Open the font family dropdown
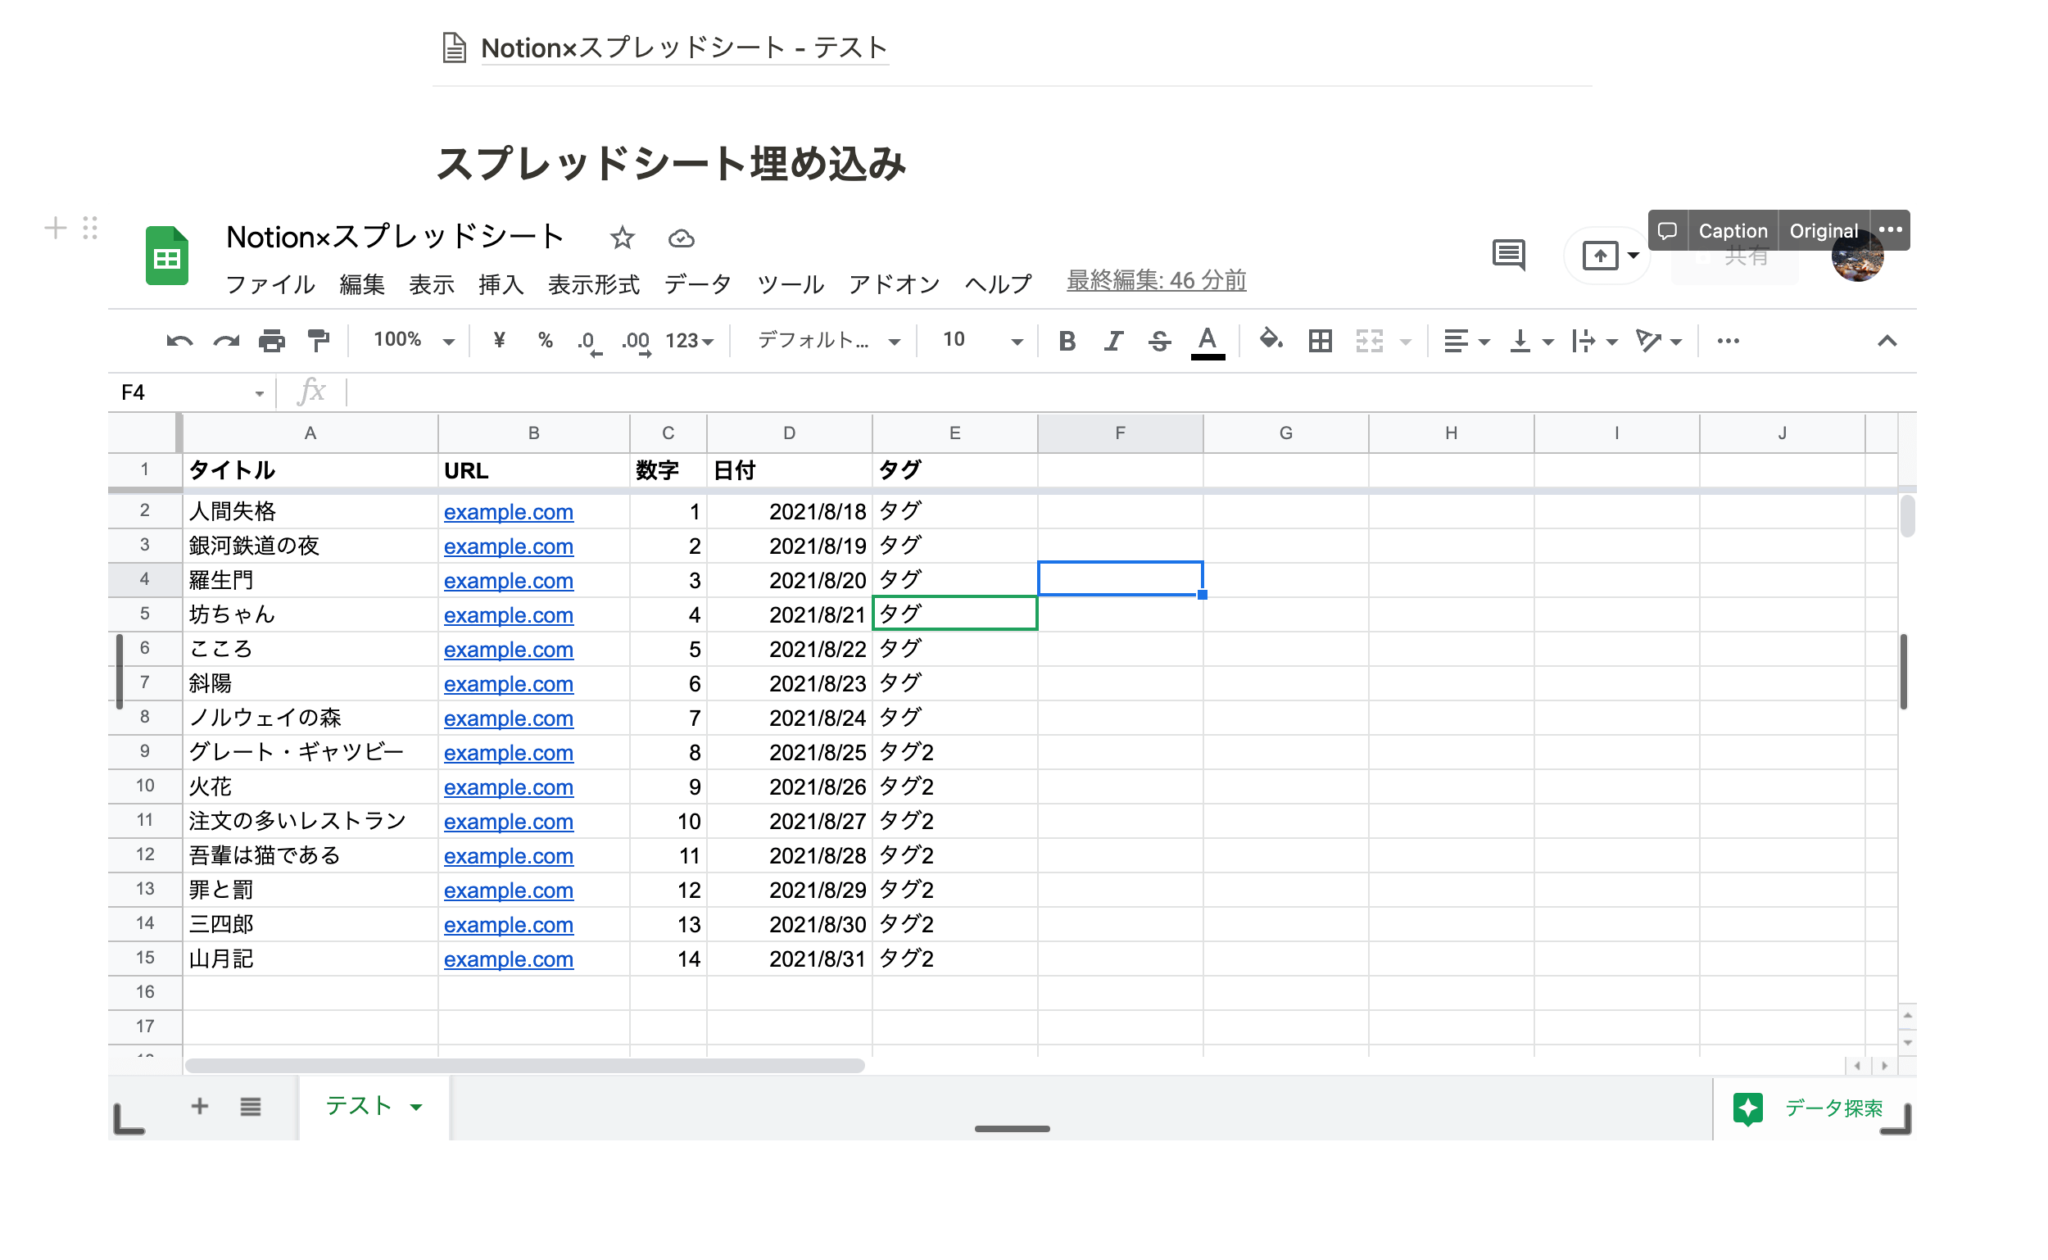2048x1260 pixels. pos(823,340)
